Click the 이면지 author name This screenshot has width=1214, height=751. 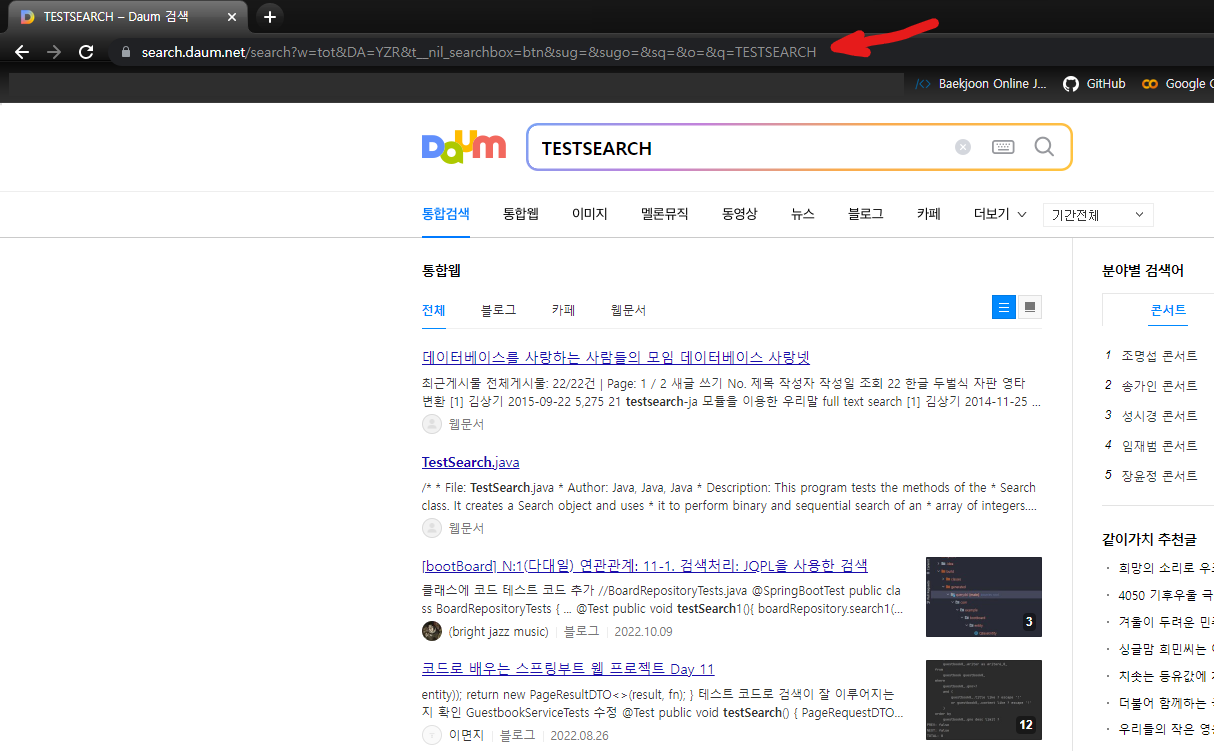pyautogui.click(x=466, y=735)
